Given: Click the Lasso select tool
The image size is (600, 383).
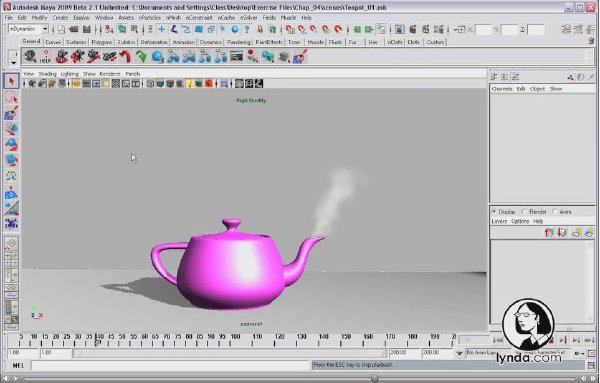Looking at the screenshot, I should [x=11, y=98].
